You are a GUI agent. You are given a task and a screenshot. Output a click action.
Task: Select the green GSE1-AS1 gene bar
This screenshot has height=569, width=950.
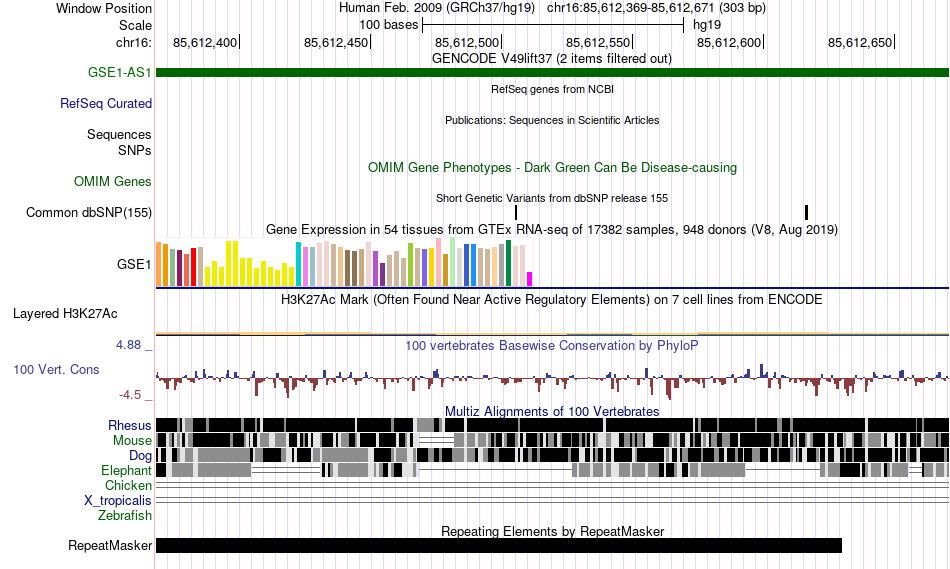point(553,72)
